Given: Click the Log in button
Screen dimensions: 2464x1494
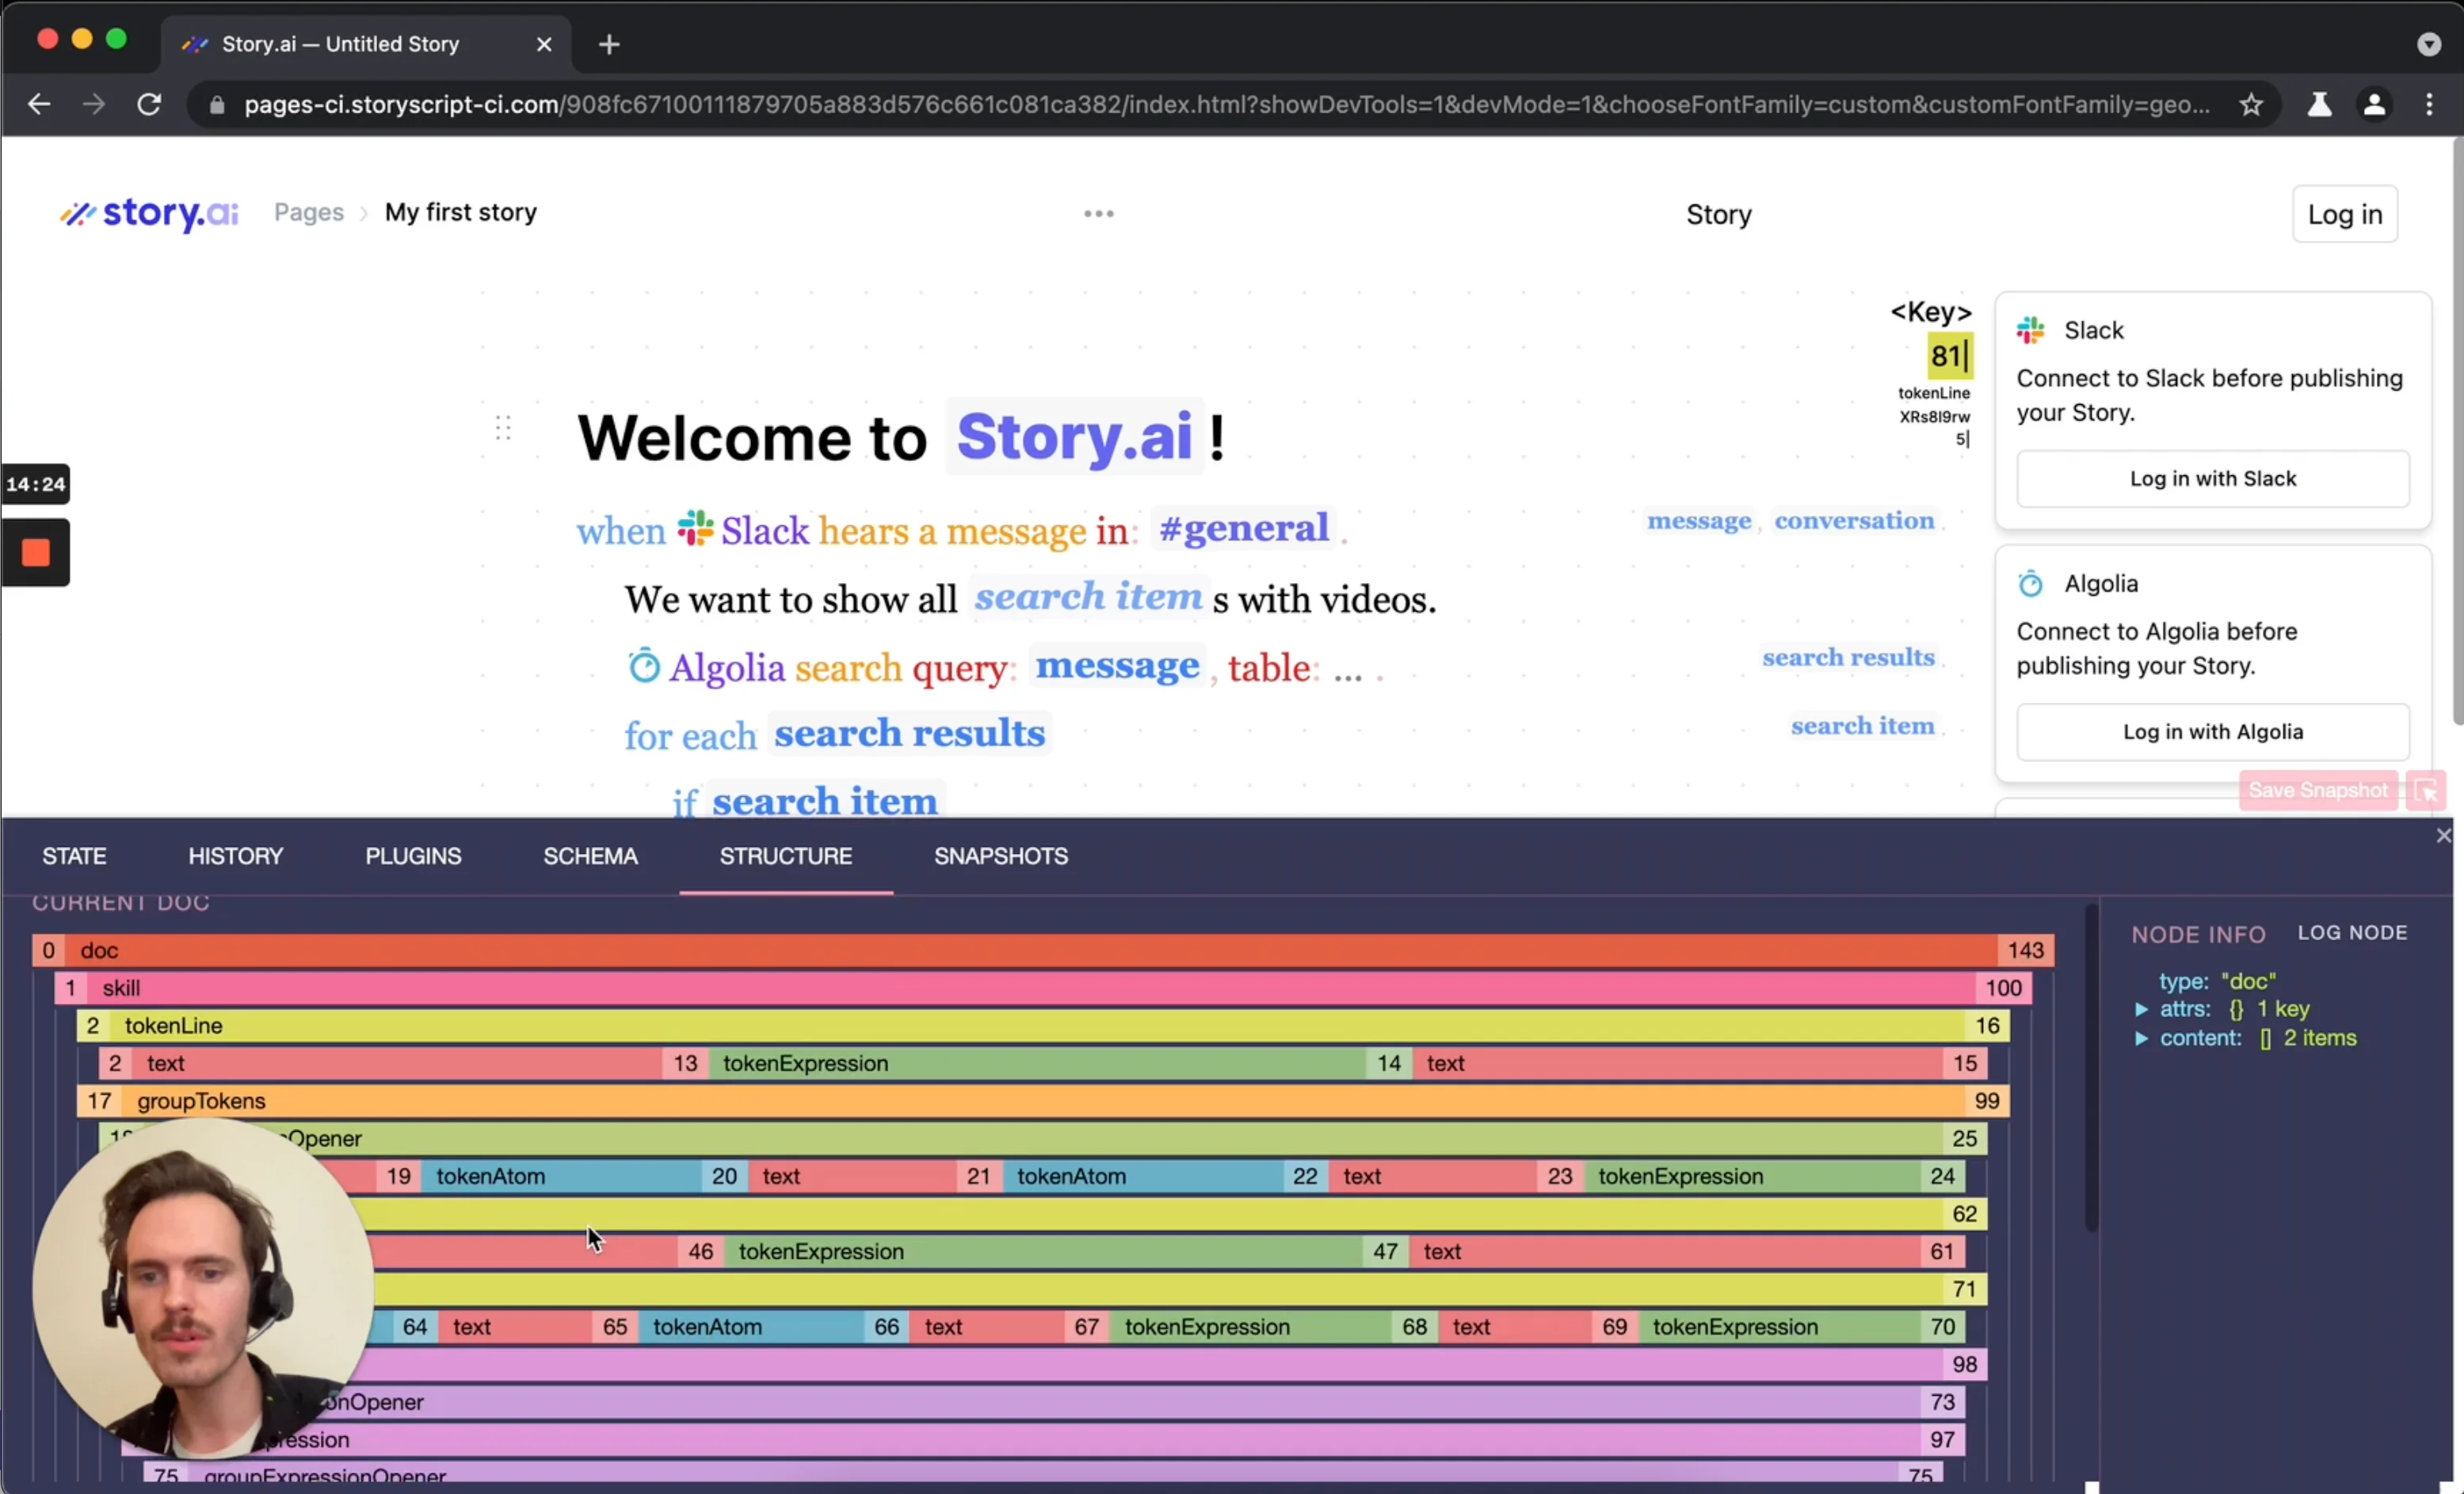Looking at the screenshot, I should [x=2344, y=214].
